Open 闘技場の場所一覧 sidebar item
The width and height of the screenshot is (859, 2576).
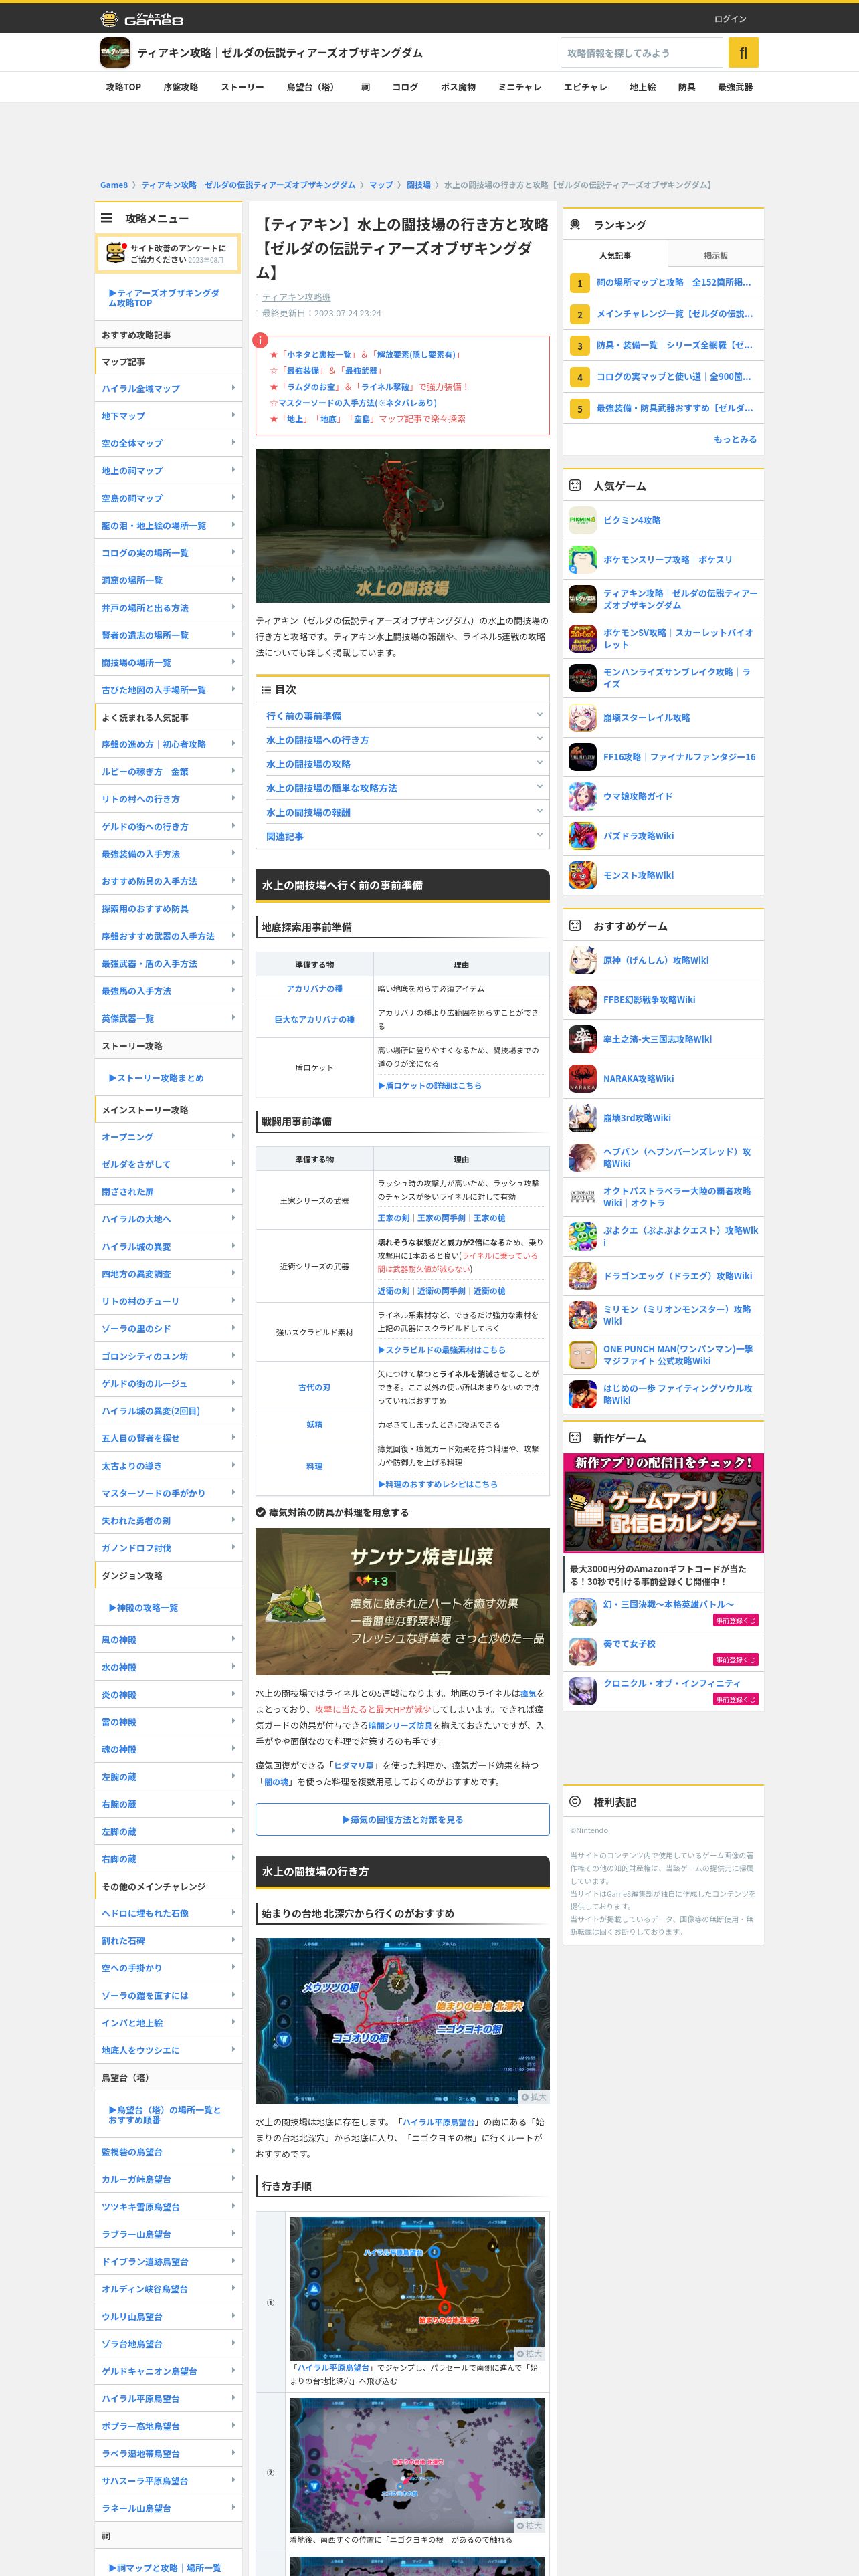(168, 663)
